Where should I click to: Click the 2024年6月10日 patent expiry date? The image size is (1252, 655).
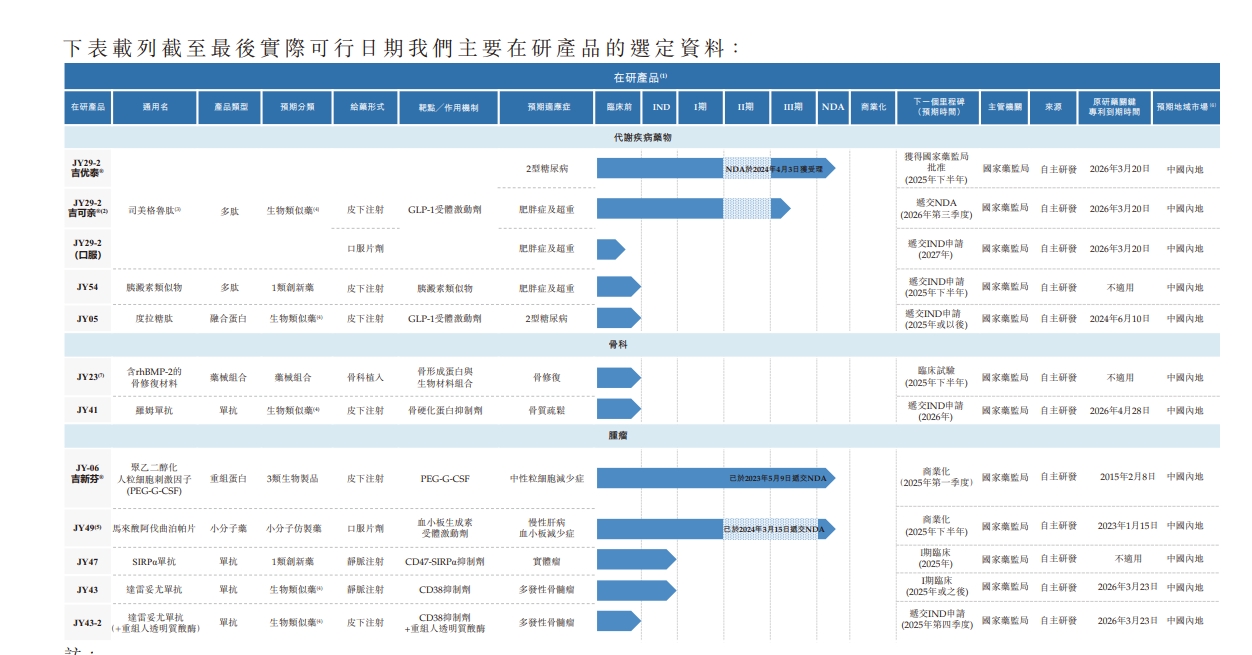[1119, 319]
